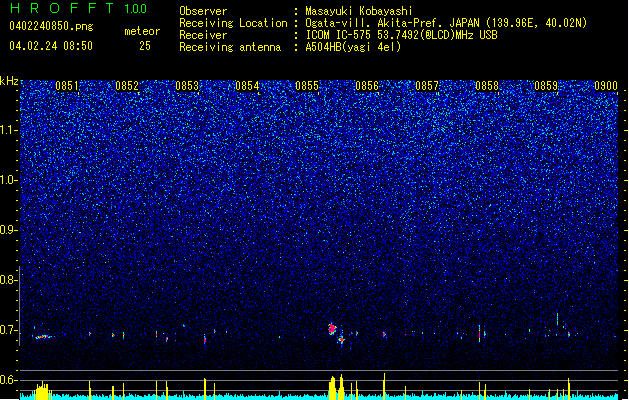The image size is (629, 400).
Task: Click the 0856 time marker
Action: [x=367, y=86]
